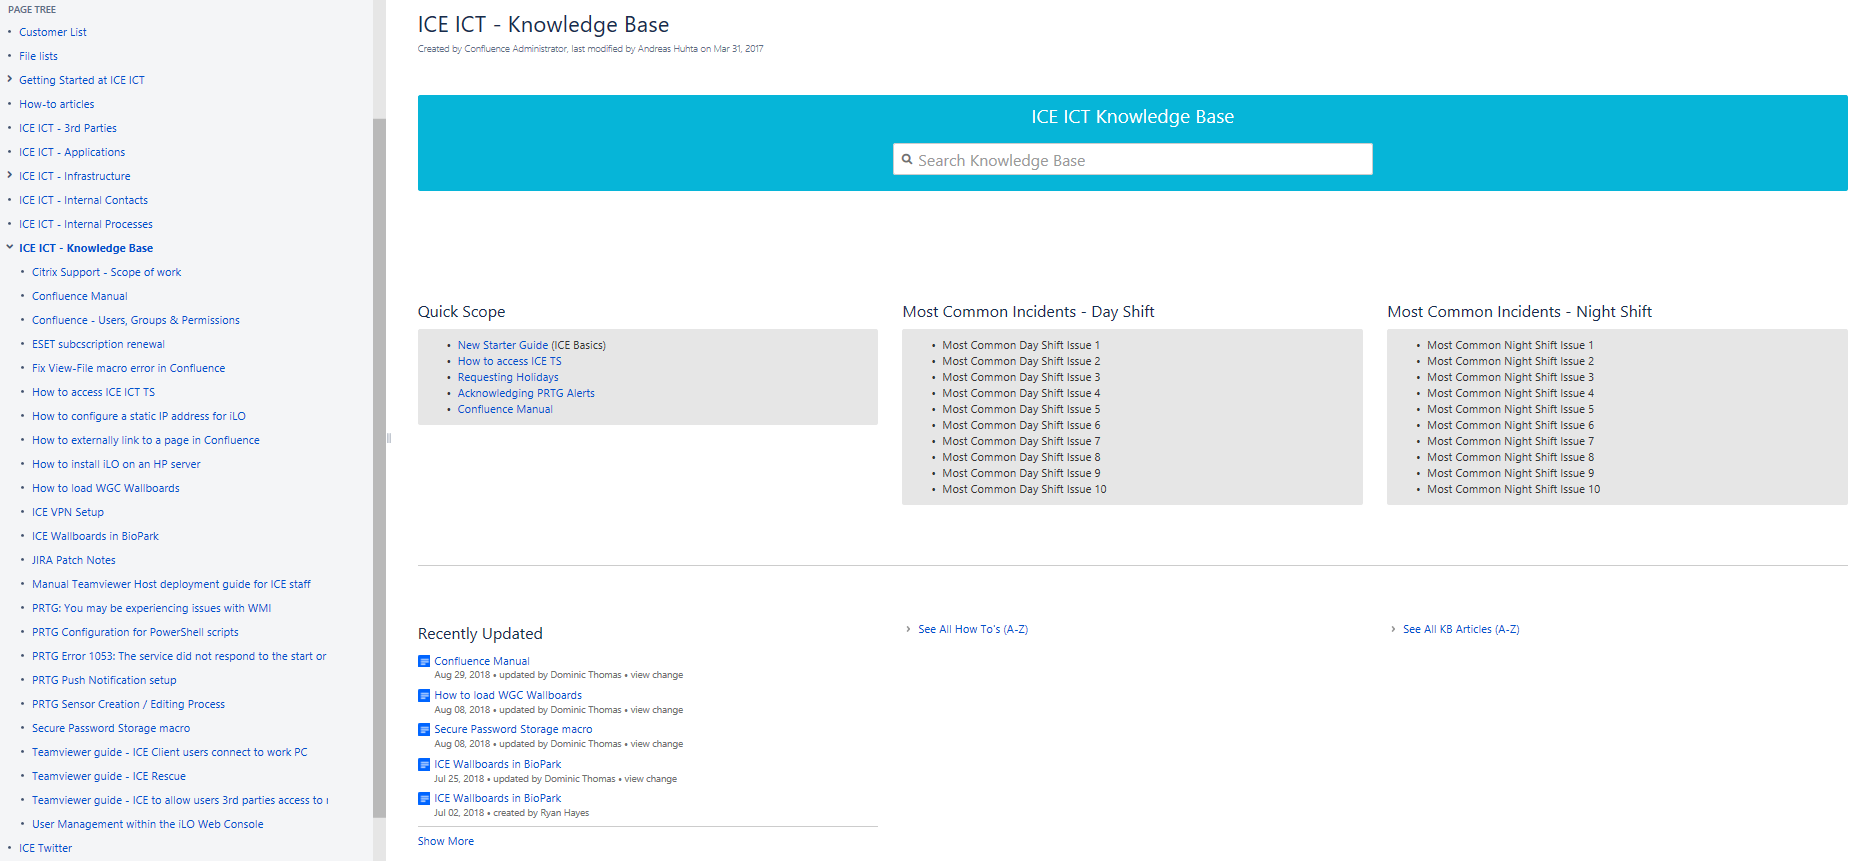Open Customer List in the page tree
The image size is (1869, 861).
(53, 32)
